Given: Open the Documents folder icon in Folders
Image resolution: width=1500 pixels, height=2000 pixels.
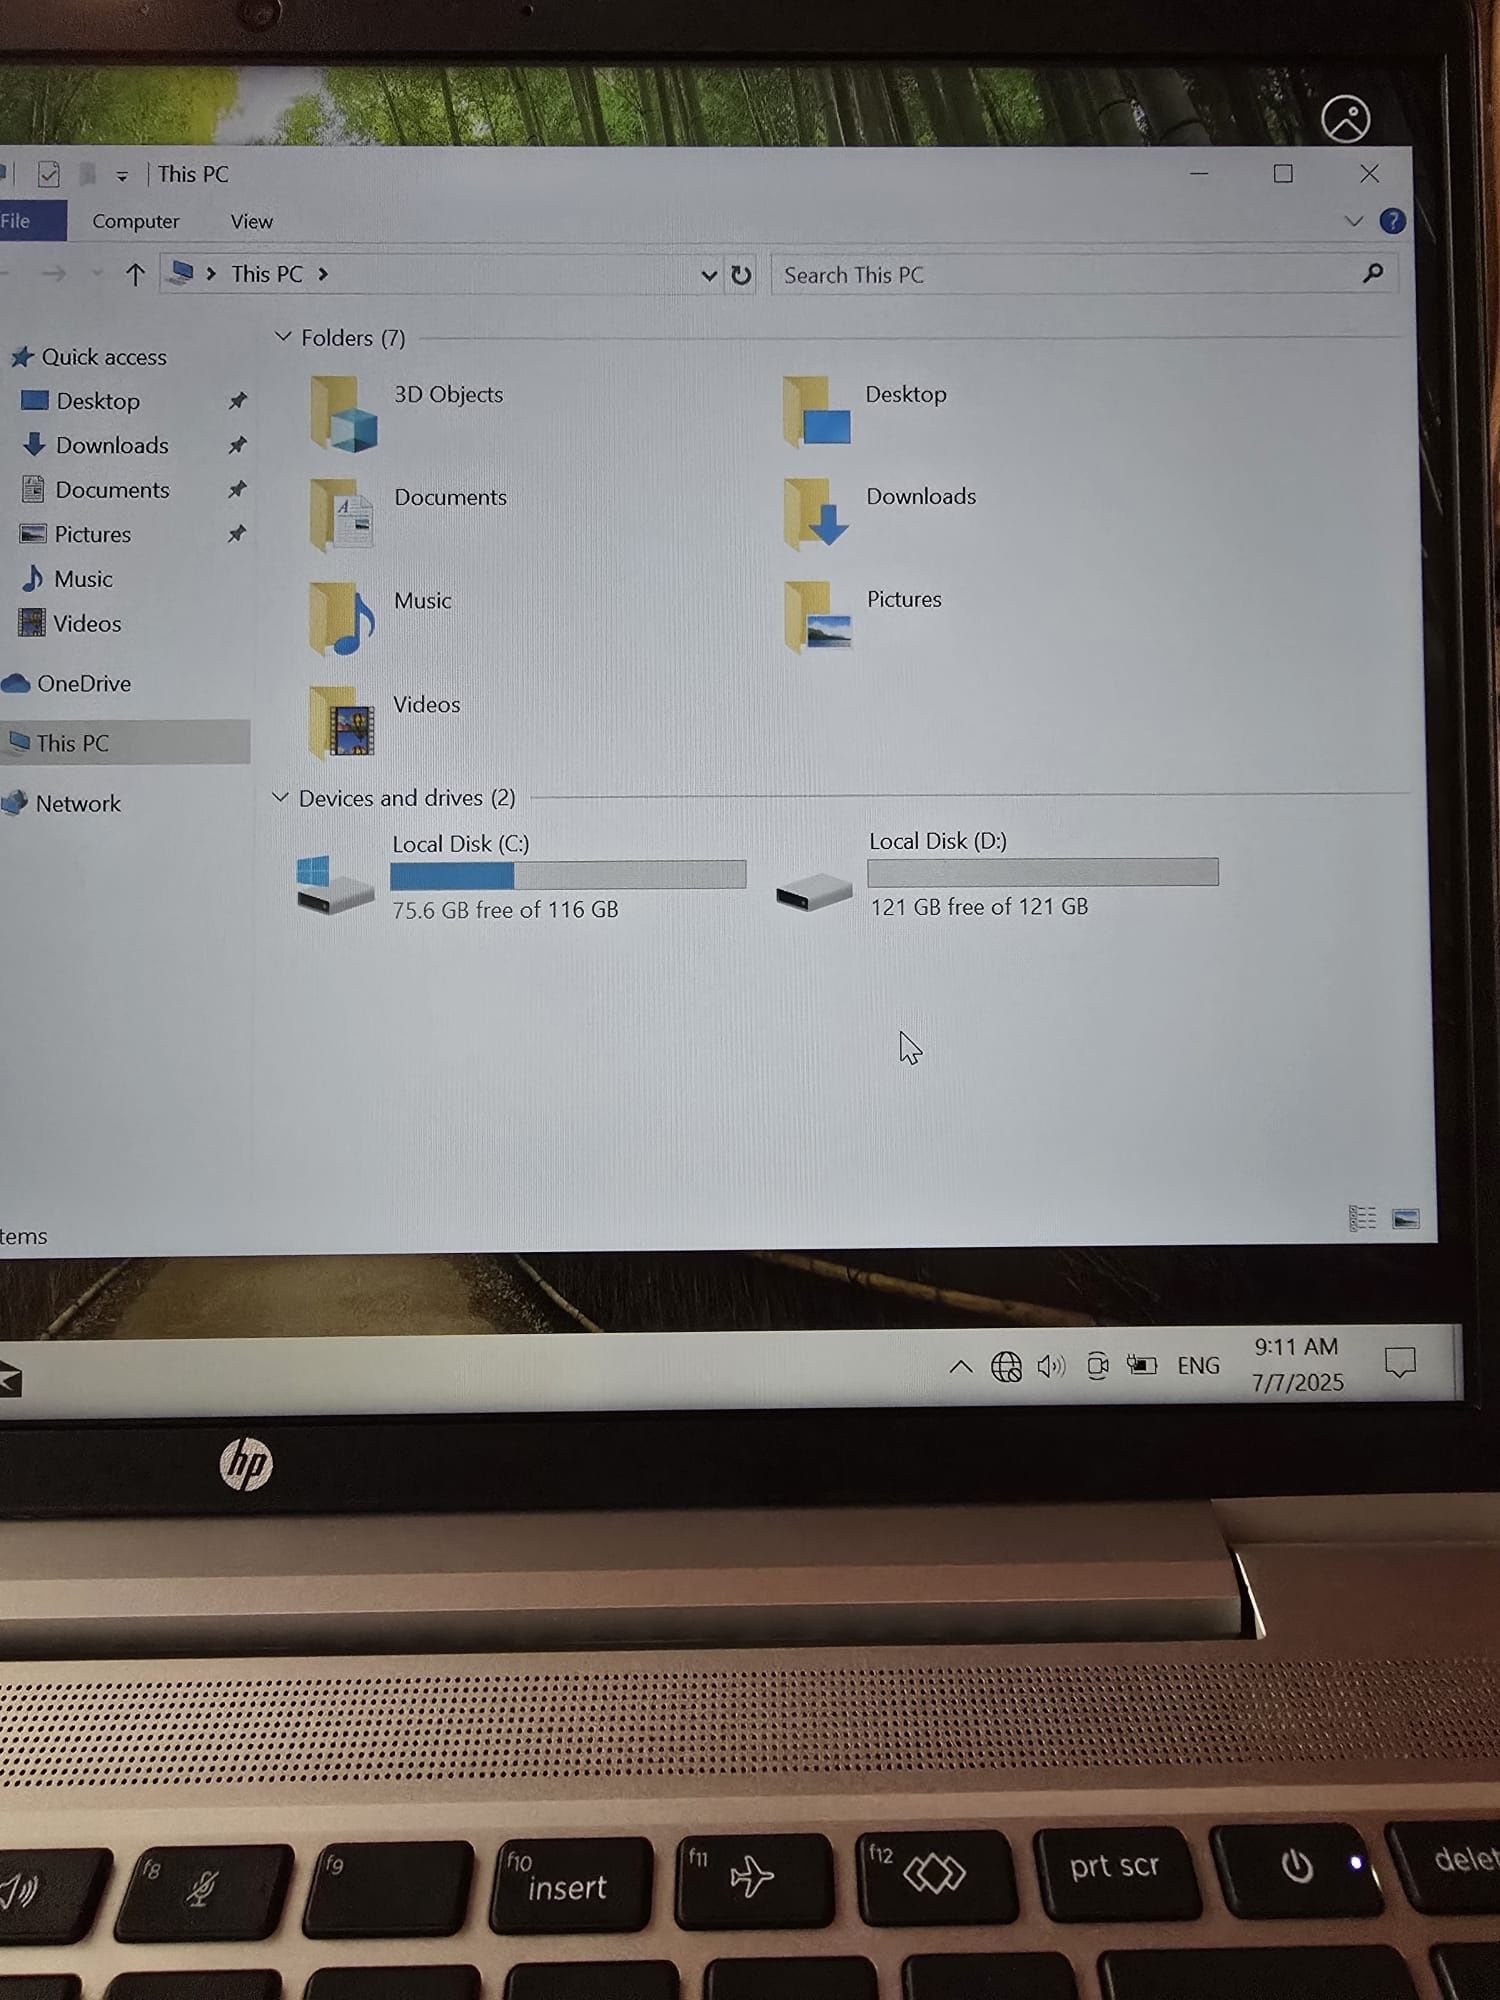Looking at the screenshot, I should (x=341, y=515).
